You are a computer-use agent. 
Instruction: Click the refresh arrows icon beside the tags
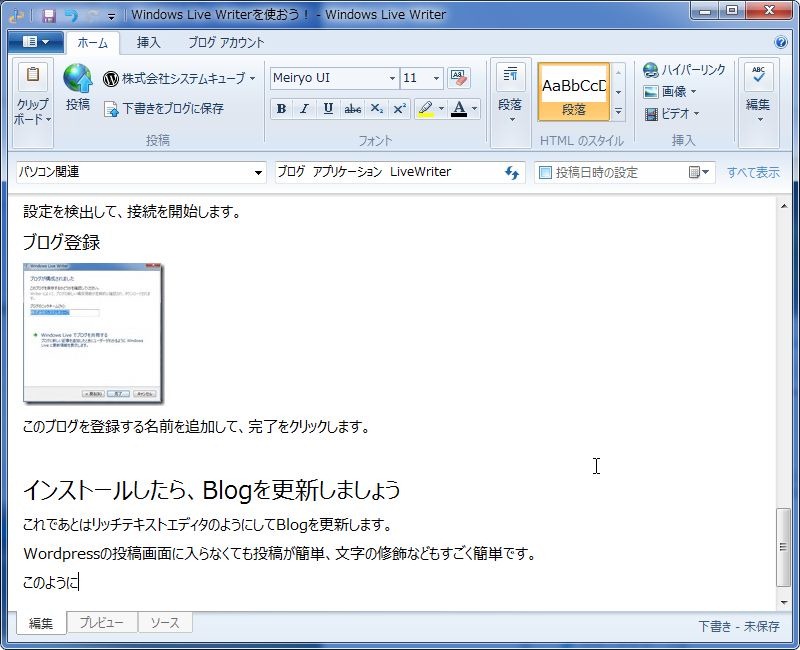coord(512,172)
